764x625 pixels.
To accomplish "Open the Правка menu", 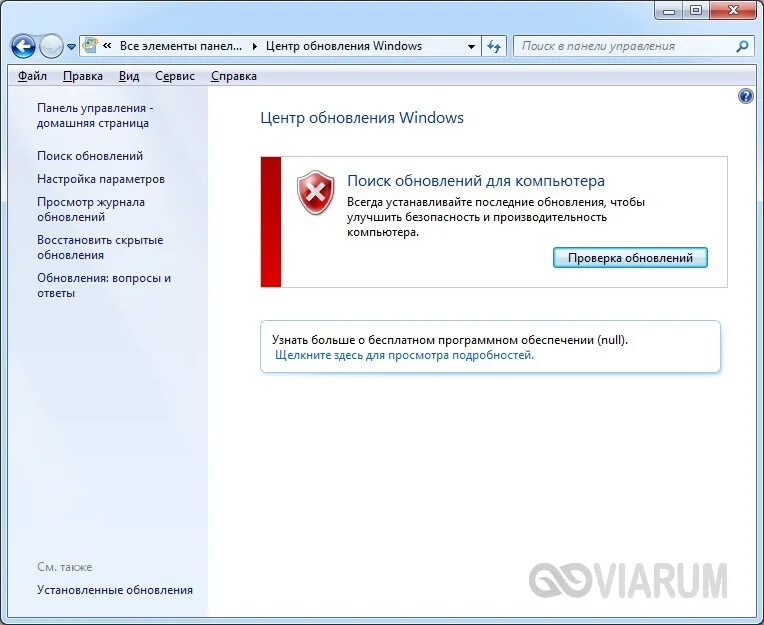I will (x=83, y=76).
